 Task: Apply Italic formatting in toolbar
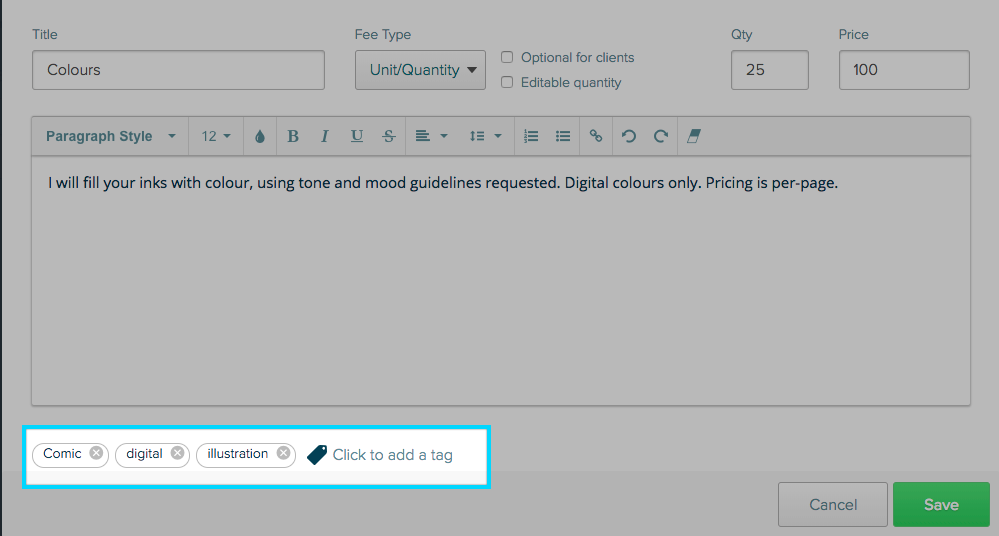point(325,136)
